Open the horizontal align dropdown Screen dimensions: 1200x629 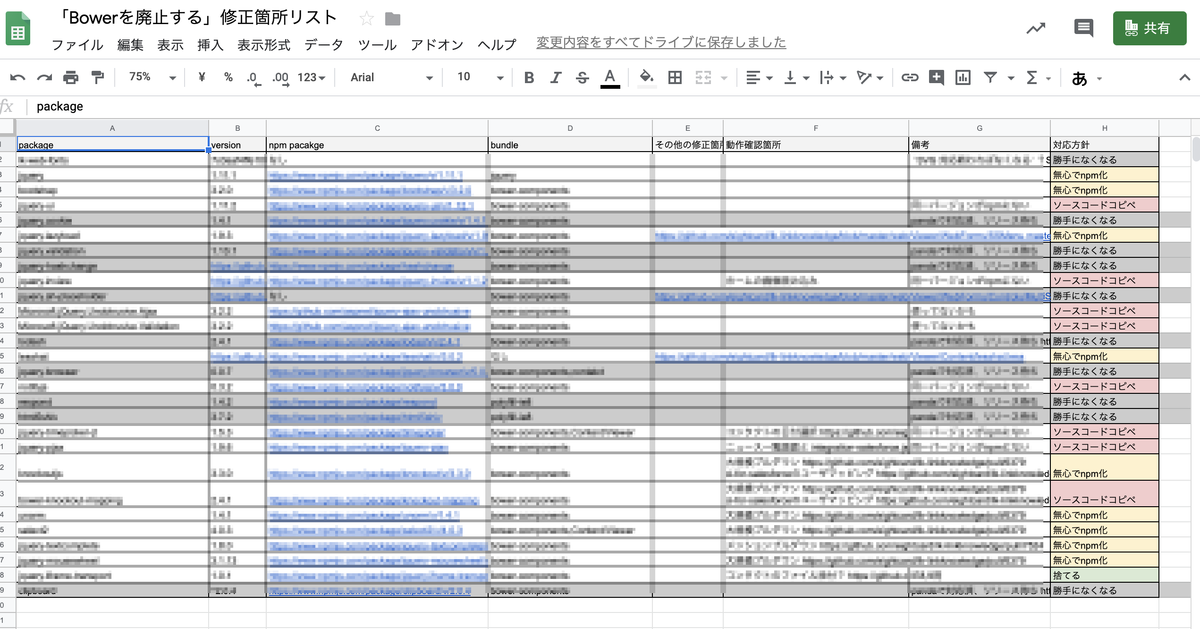pos(759,77)
